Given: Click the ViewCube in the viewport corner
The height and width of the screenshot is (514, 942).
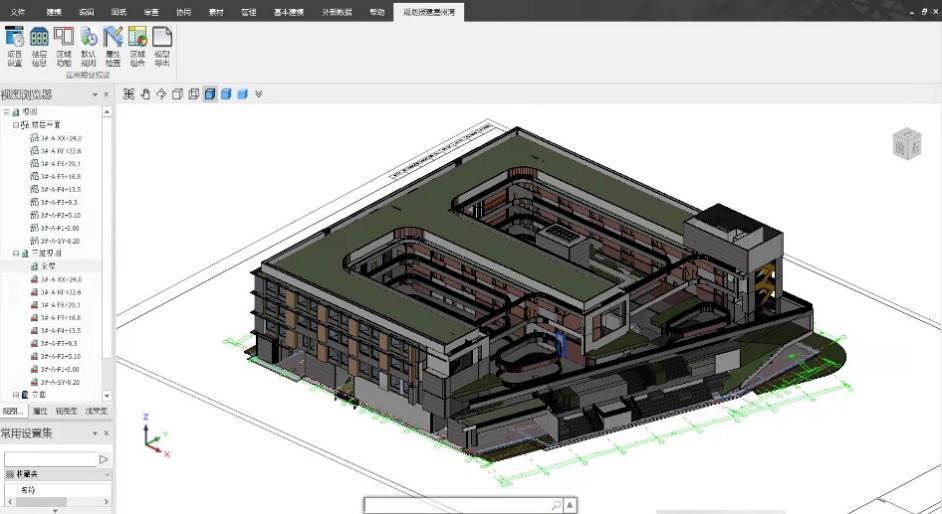Looking at the screenshot, I should point(906,142).
